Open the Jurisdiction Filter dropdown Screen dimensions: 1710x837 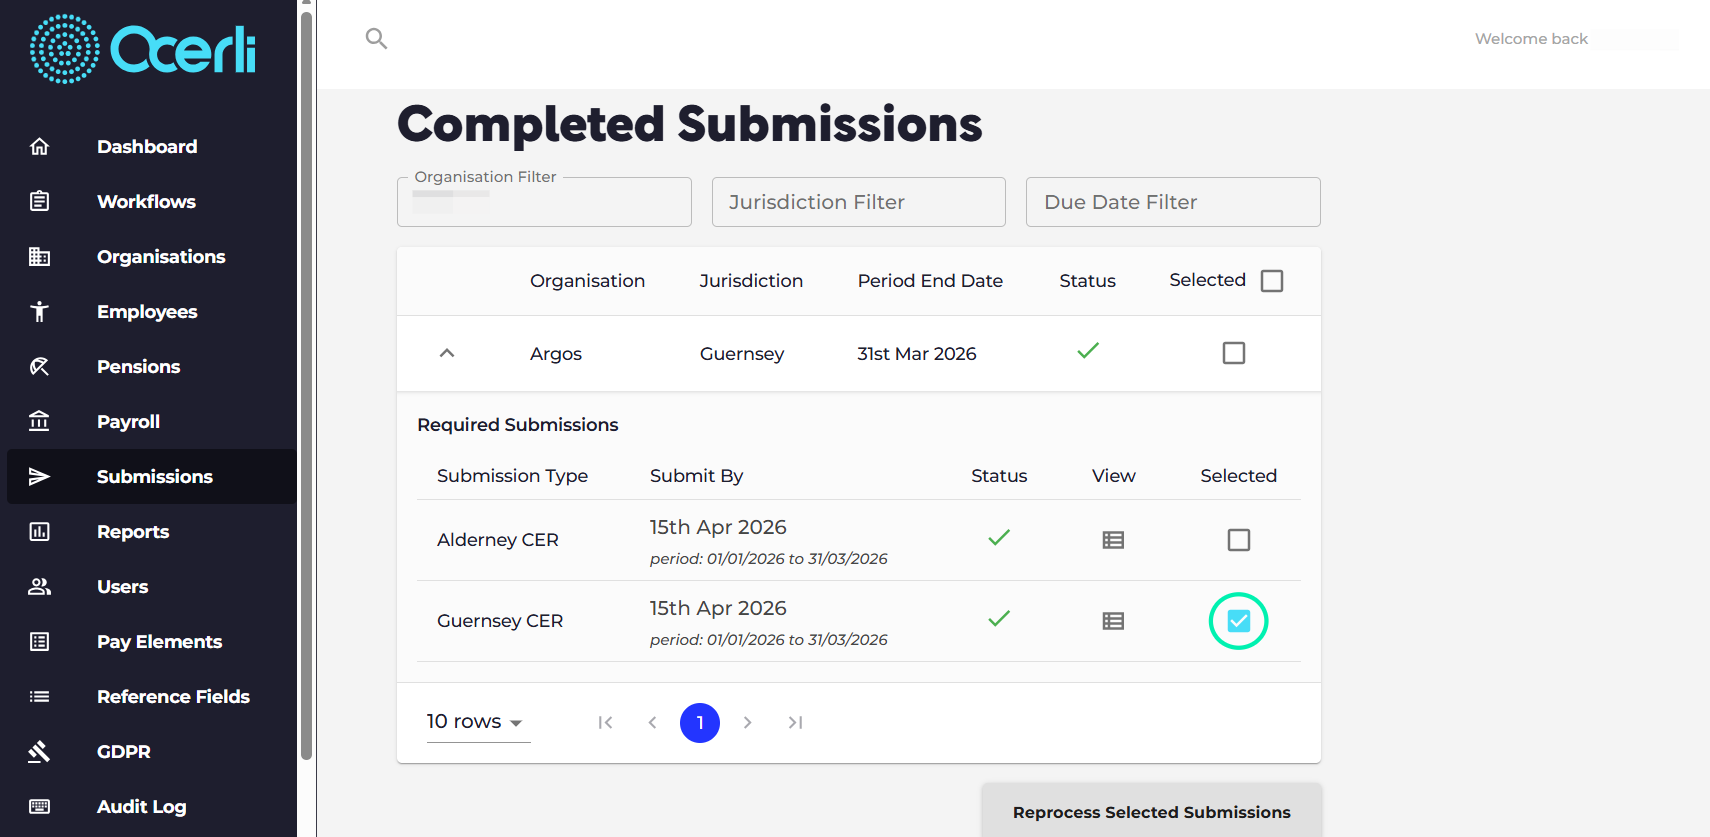pyautogui.click(x=859, y=202)
